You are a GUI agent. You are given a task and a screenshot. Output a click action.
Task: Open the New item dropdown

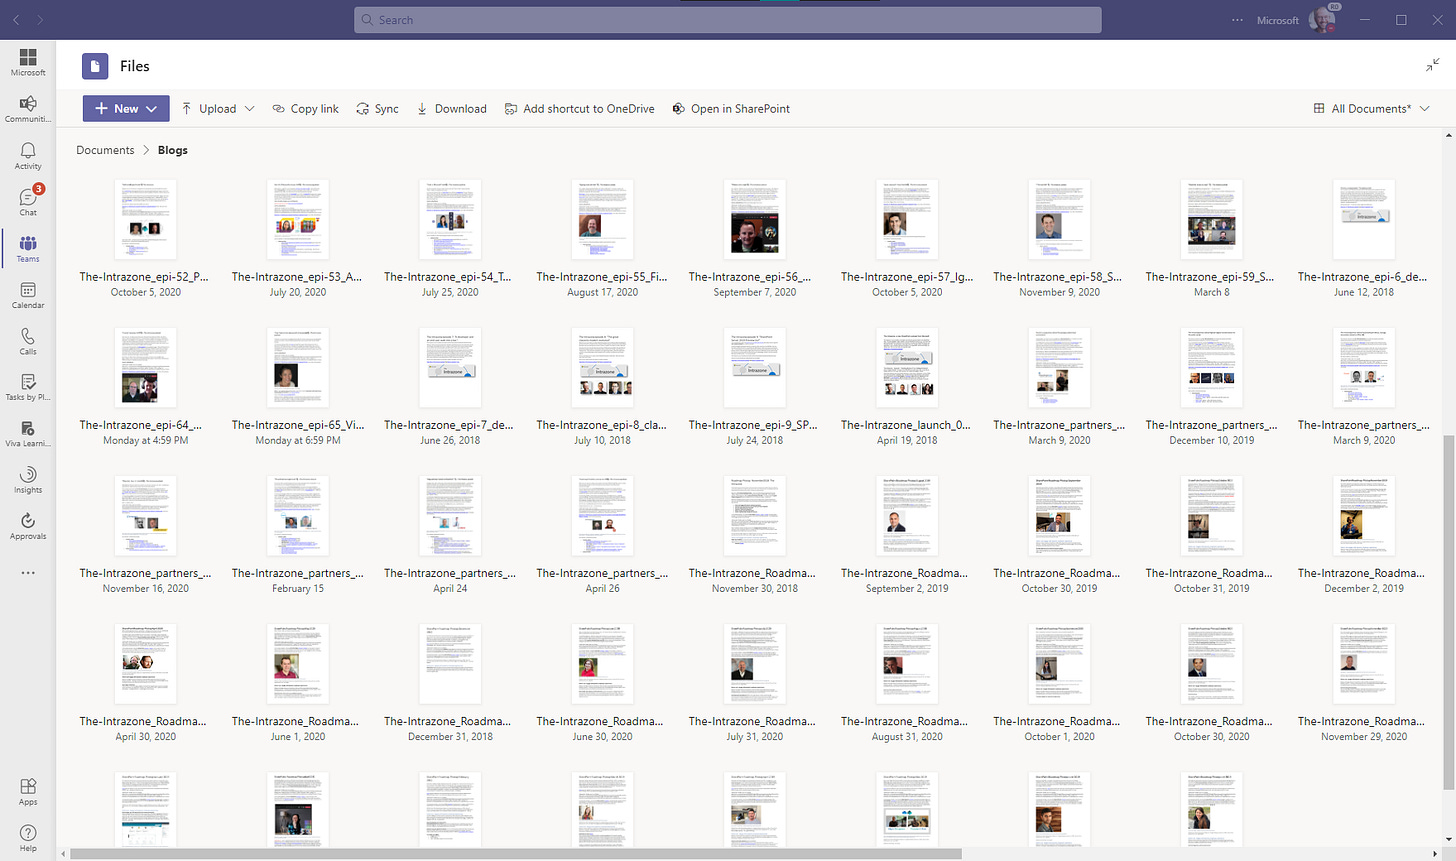click(126, 108)
